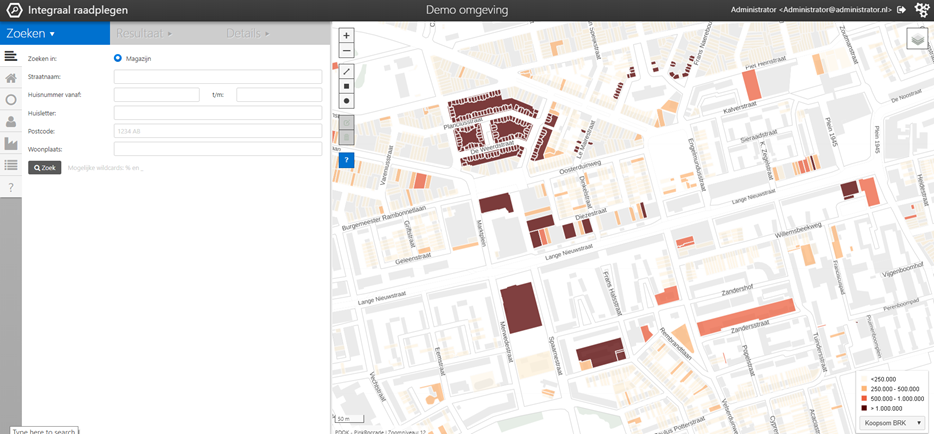
Task: Expand the Zoeken tab dropdown arrow
Action: tap(52, 34)
